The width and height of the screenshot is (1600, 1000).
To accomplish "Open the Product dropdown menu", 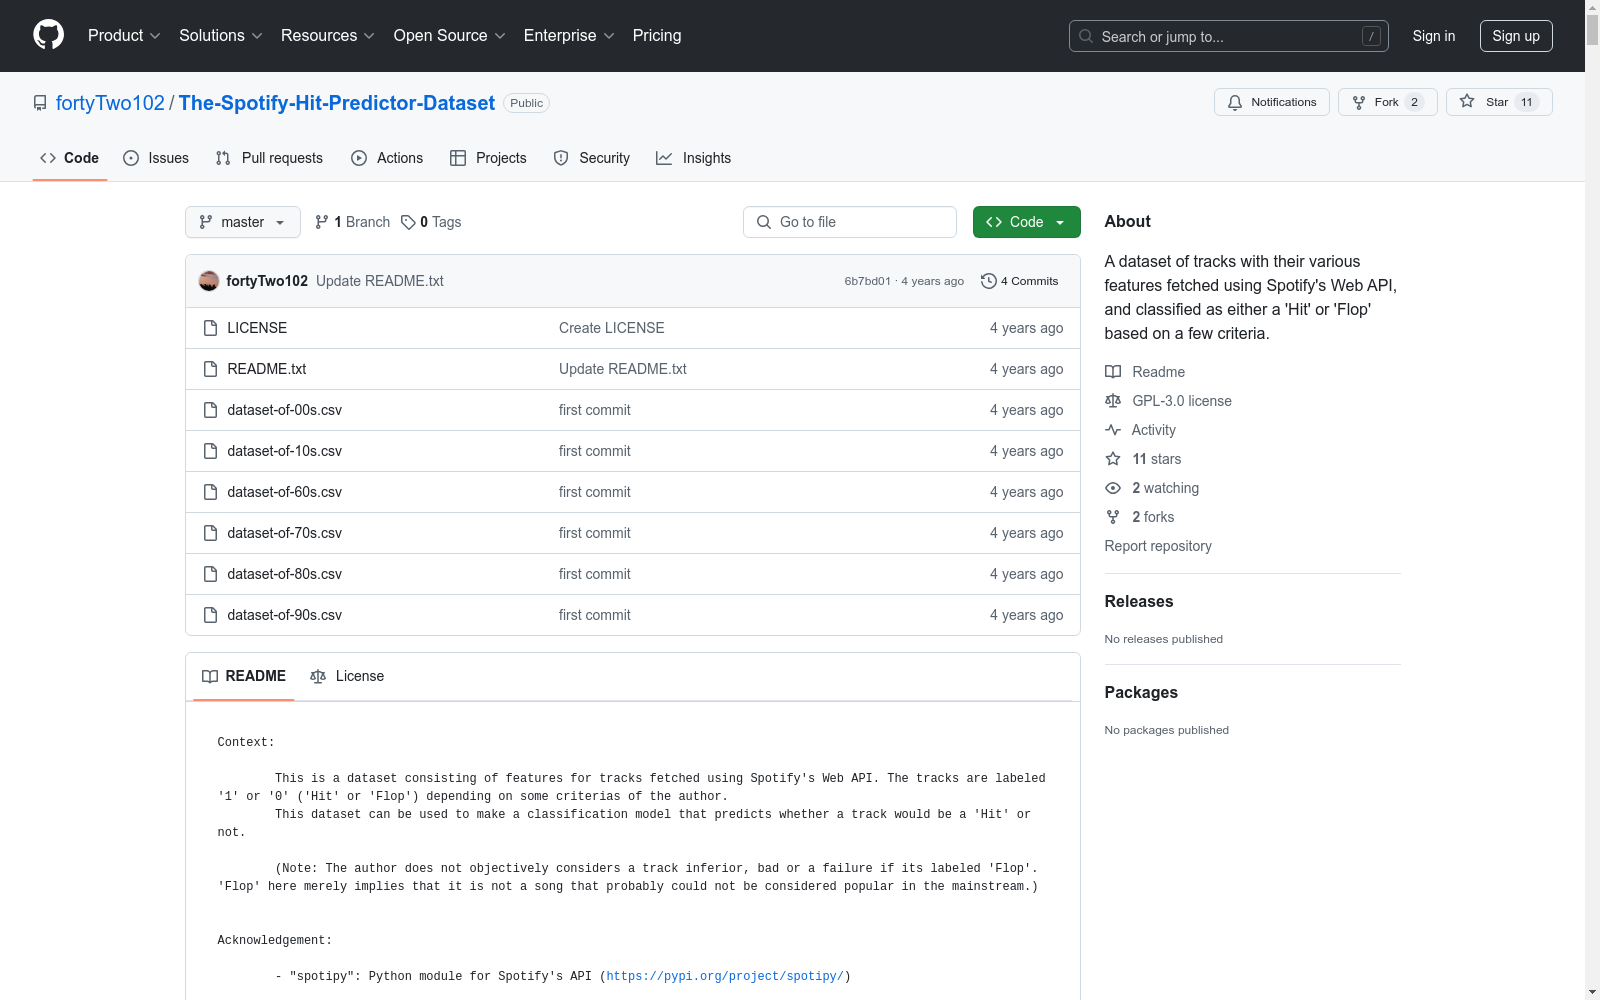I will click(x=124, y=35).
